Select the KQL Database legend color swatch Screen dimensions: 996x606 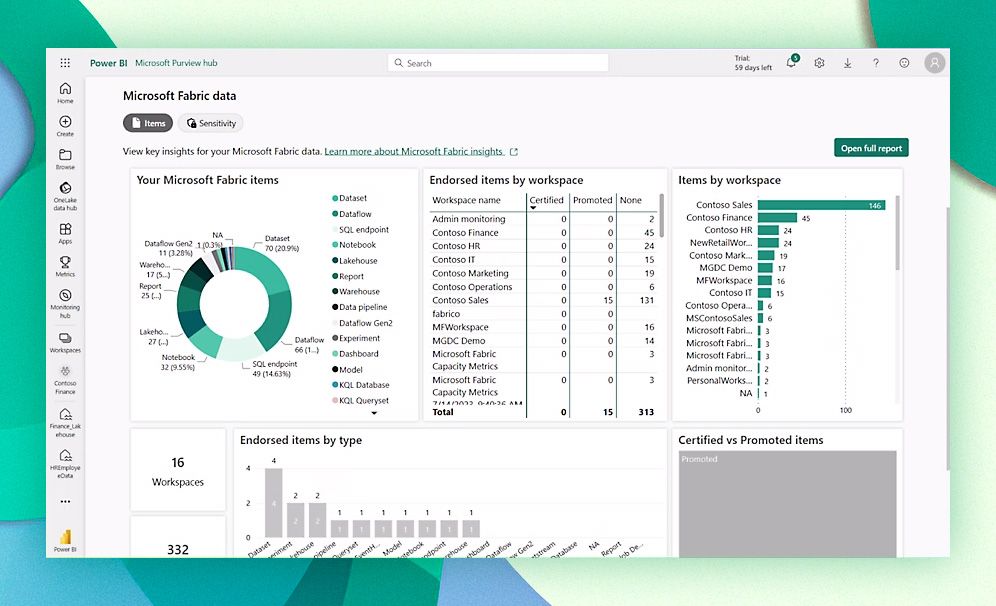(335, 385)
